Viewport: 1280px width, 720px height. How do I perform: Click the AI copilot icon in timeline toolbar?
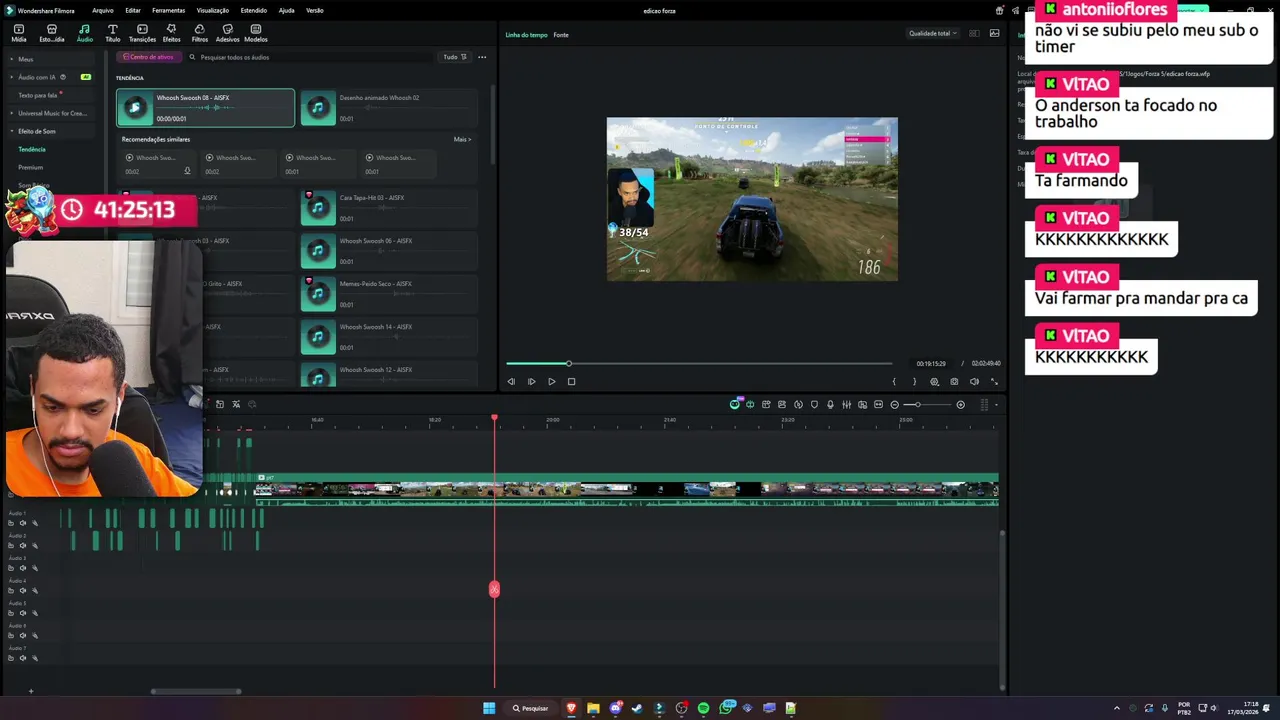735,404
